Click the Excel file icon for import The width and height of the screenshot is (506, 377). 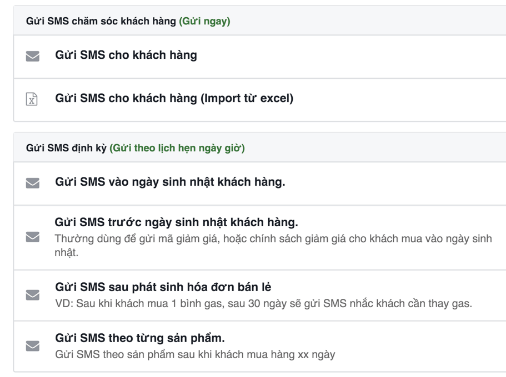[32, 99]
